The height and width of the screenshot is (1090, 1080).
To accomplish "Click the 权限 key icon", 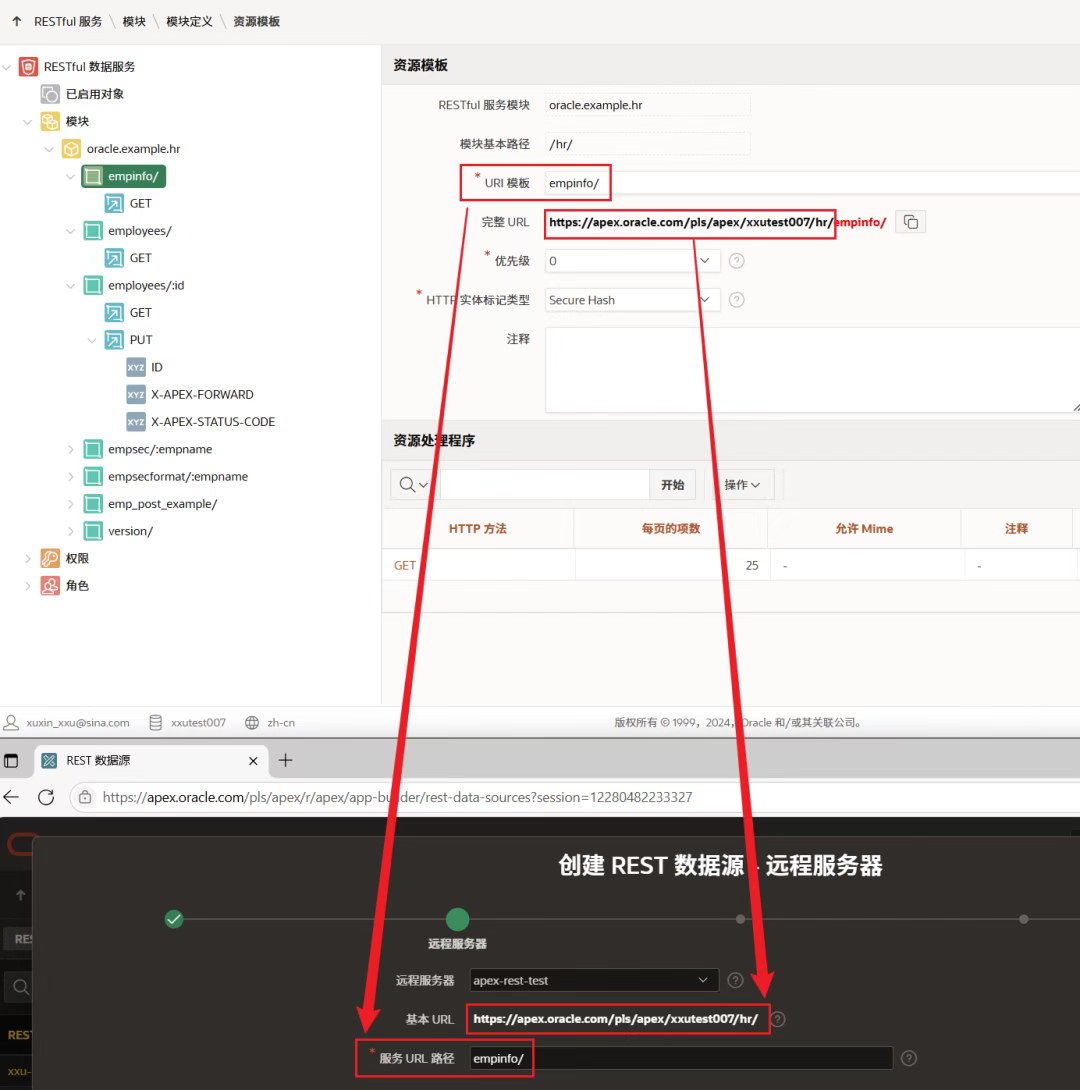I will (50, 558).
